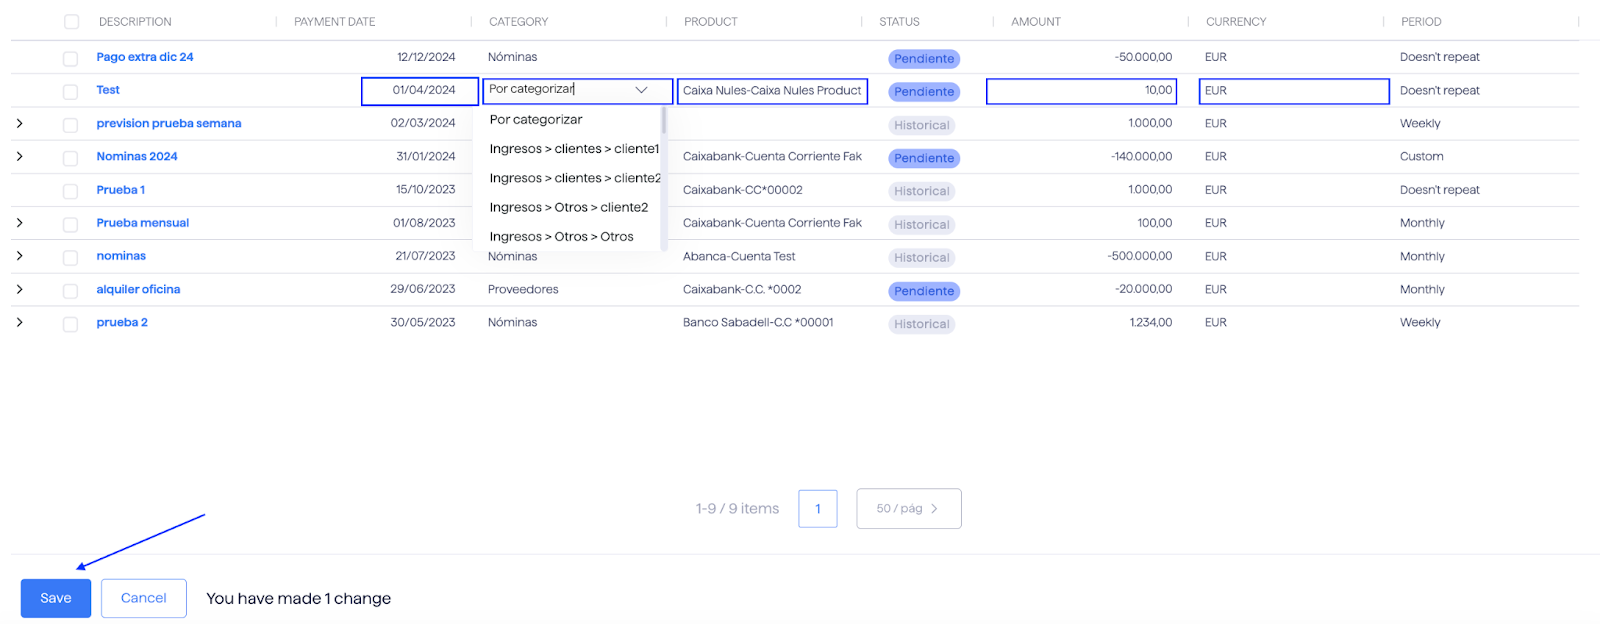
Task: Check the nominas row checkbox
Action: [70, 258]
